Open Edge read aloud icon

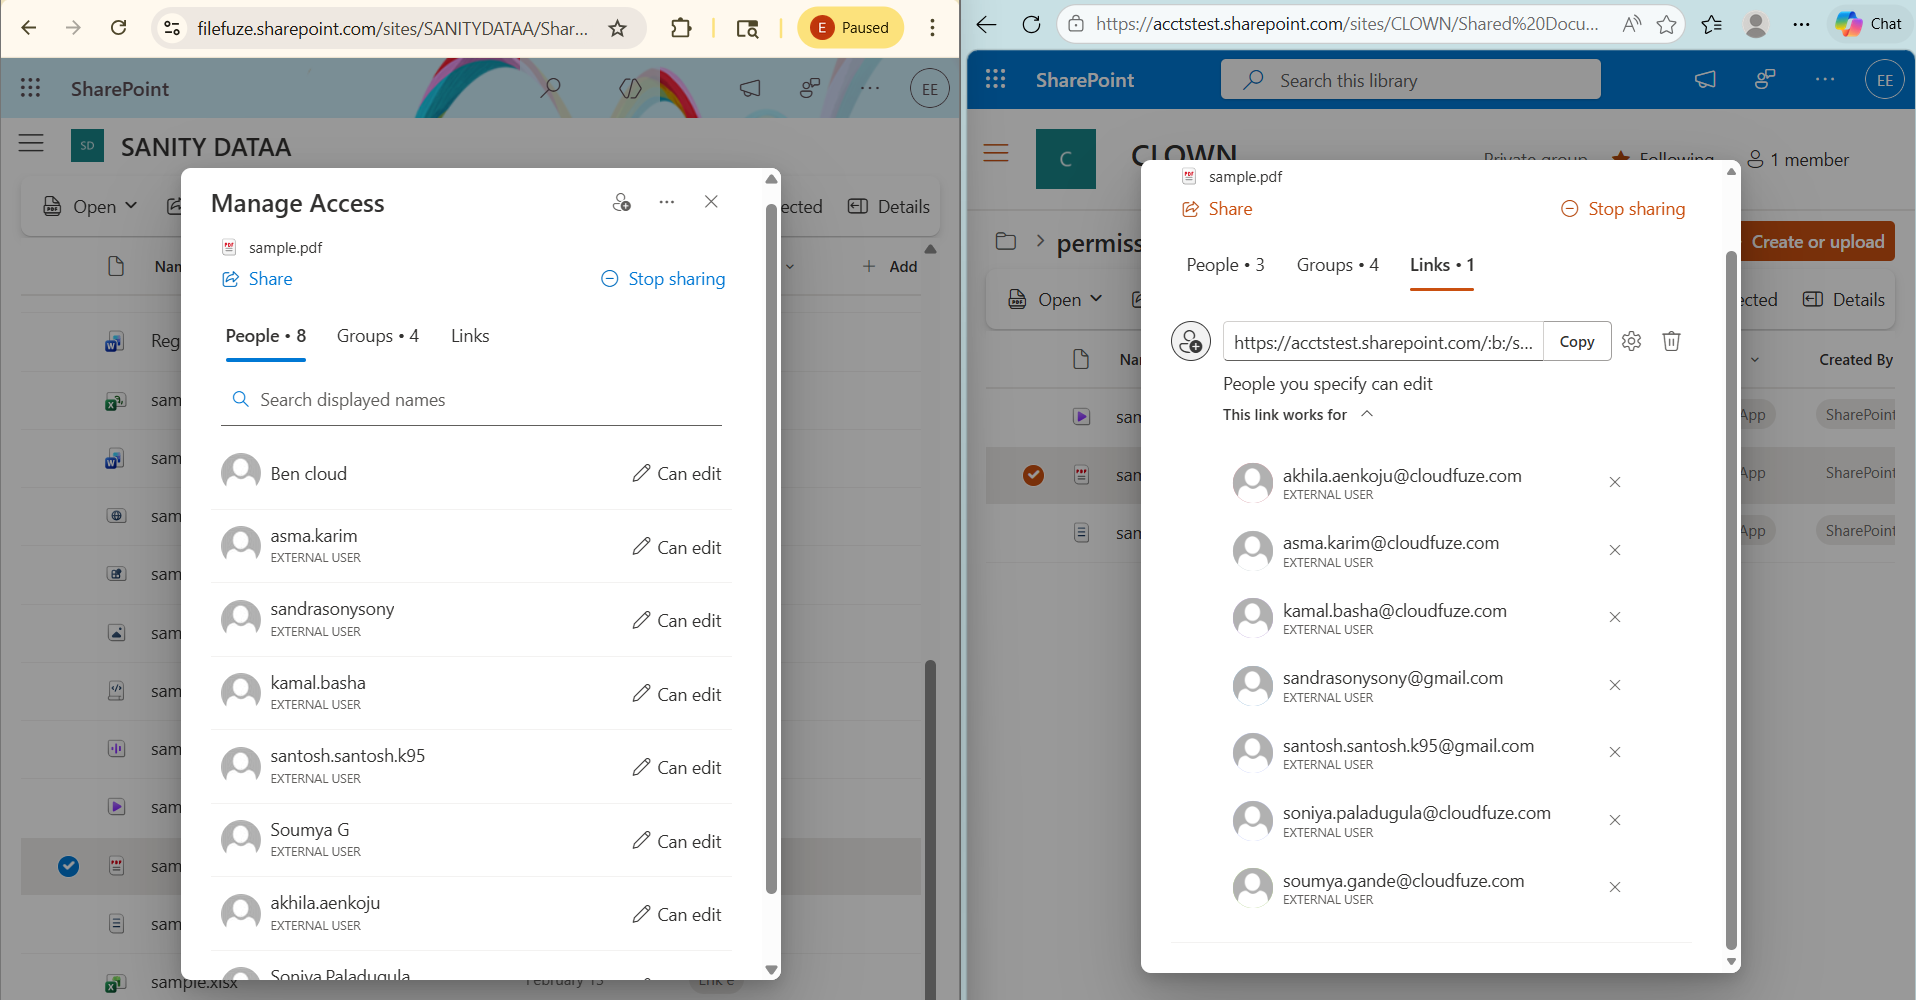point(1631,24)
